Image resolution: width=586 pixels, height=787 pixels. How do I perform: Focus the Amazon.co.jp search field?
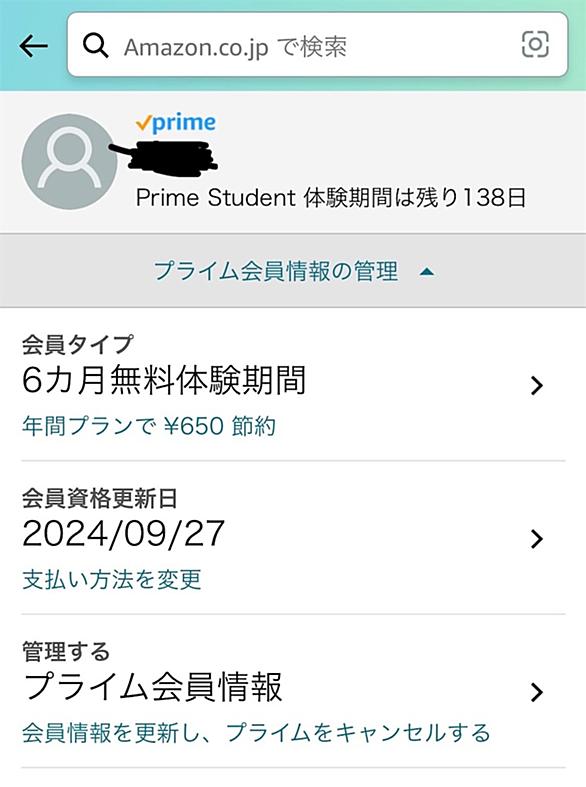click(318, 45)
